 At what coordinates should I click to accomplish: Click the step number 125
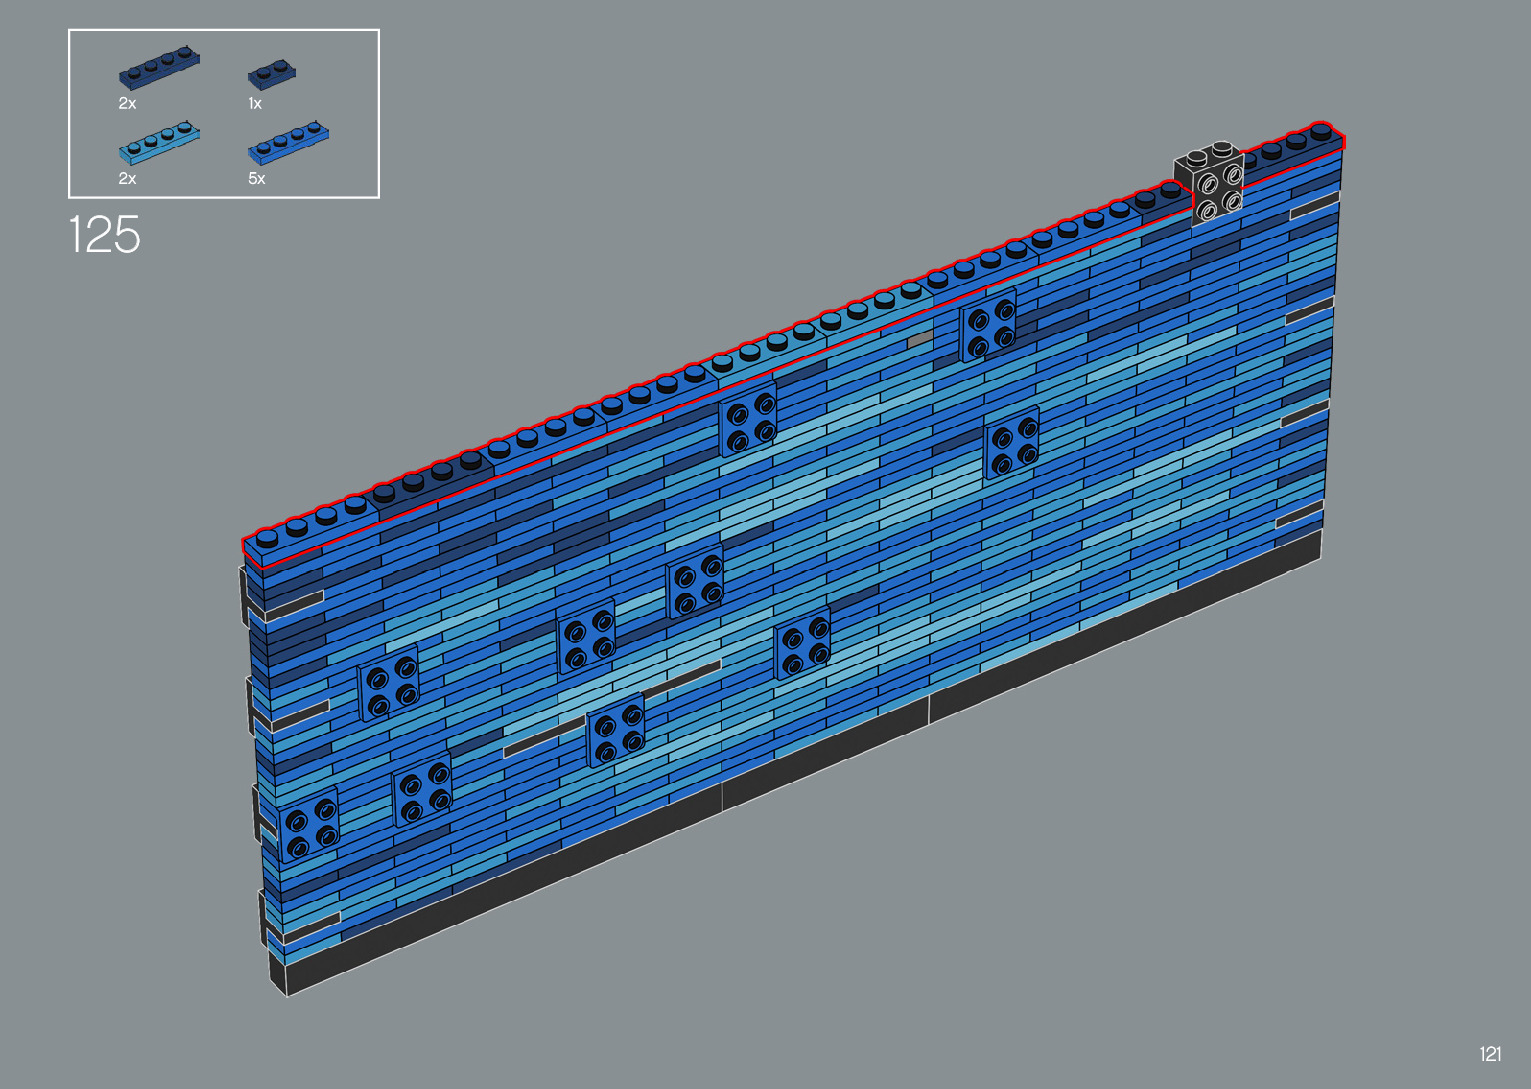coord(104,235)
